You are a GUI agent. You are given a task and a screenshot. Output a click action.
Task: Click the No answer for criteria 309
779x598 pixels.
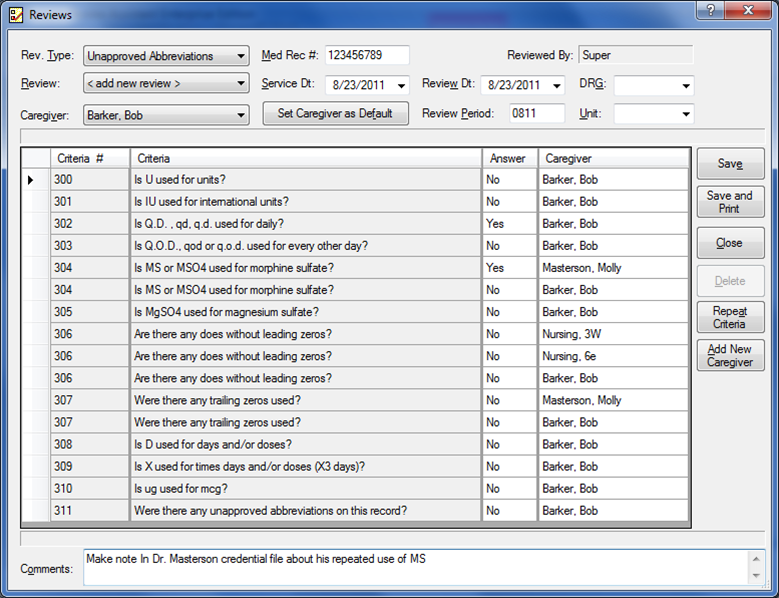[510, 466]
